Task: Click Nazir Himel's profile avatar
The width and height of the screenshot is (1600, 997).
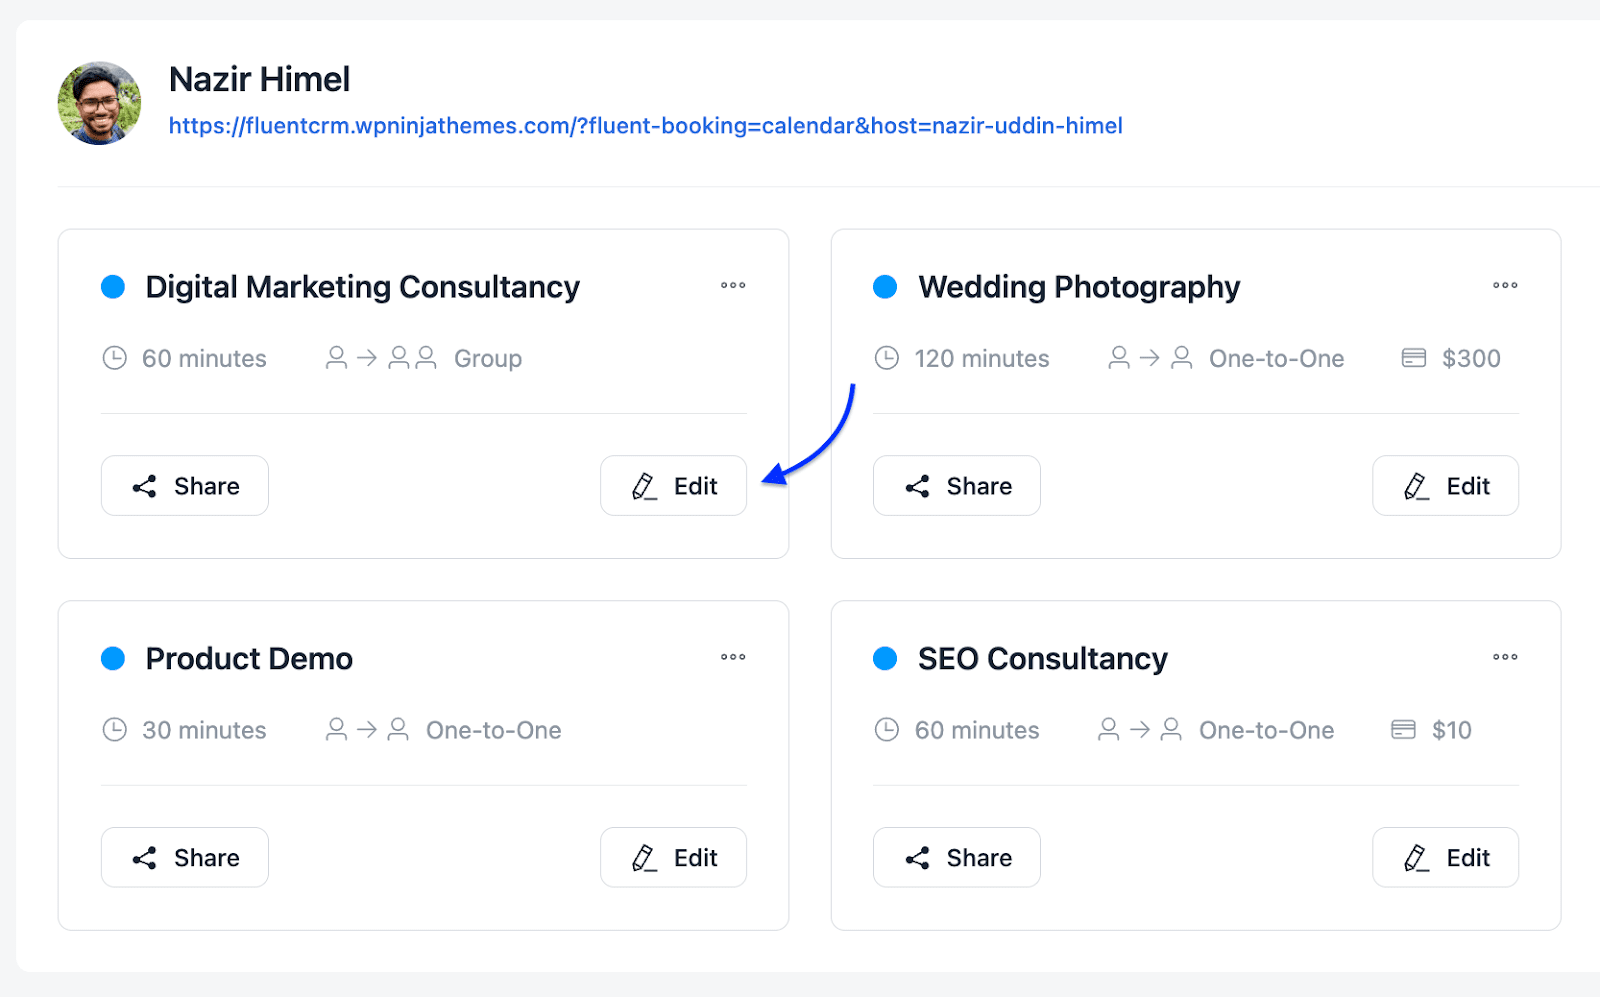Action: coord(99,103)
